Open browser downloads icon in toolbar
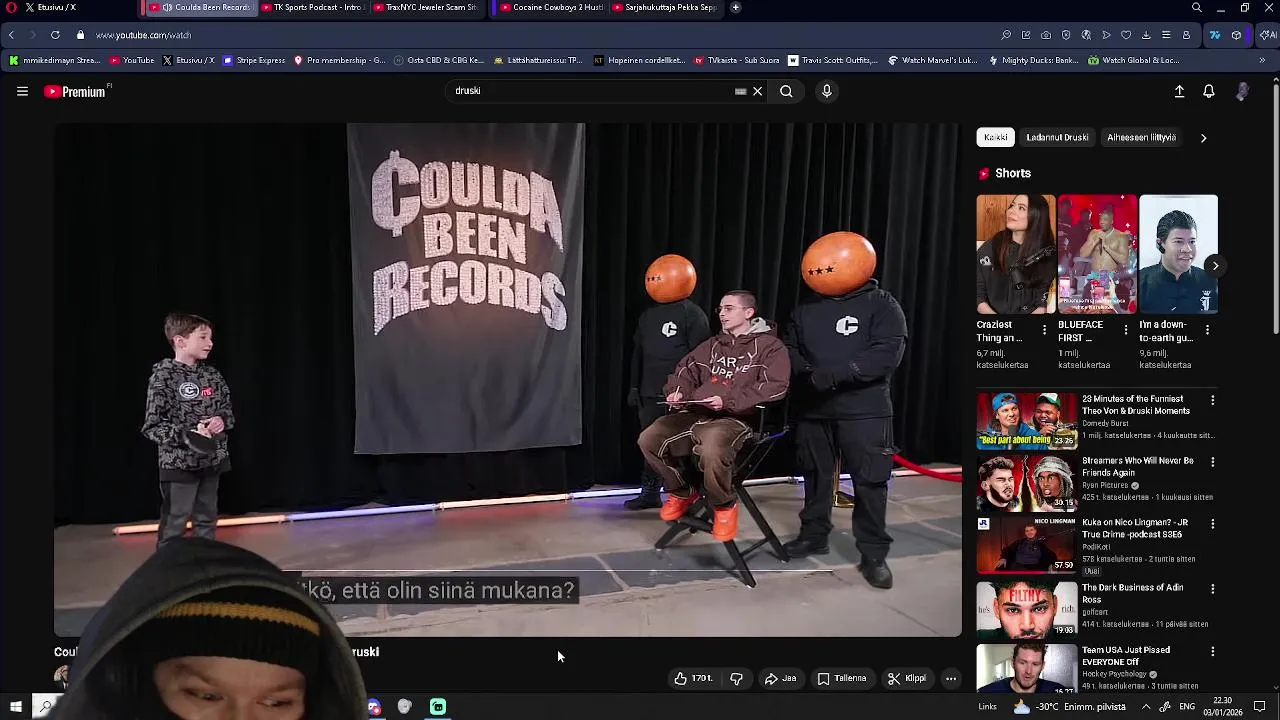Screen dimensions: 1280x720 (1146, 35)
